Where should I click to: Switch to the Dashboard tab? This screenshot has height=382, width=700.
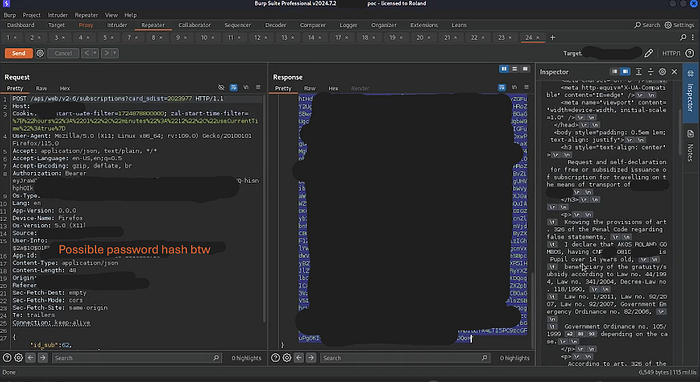coord(21,25)
